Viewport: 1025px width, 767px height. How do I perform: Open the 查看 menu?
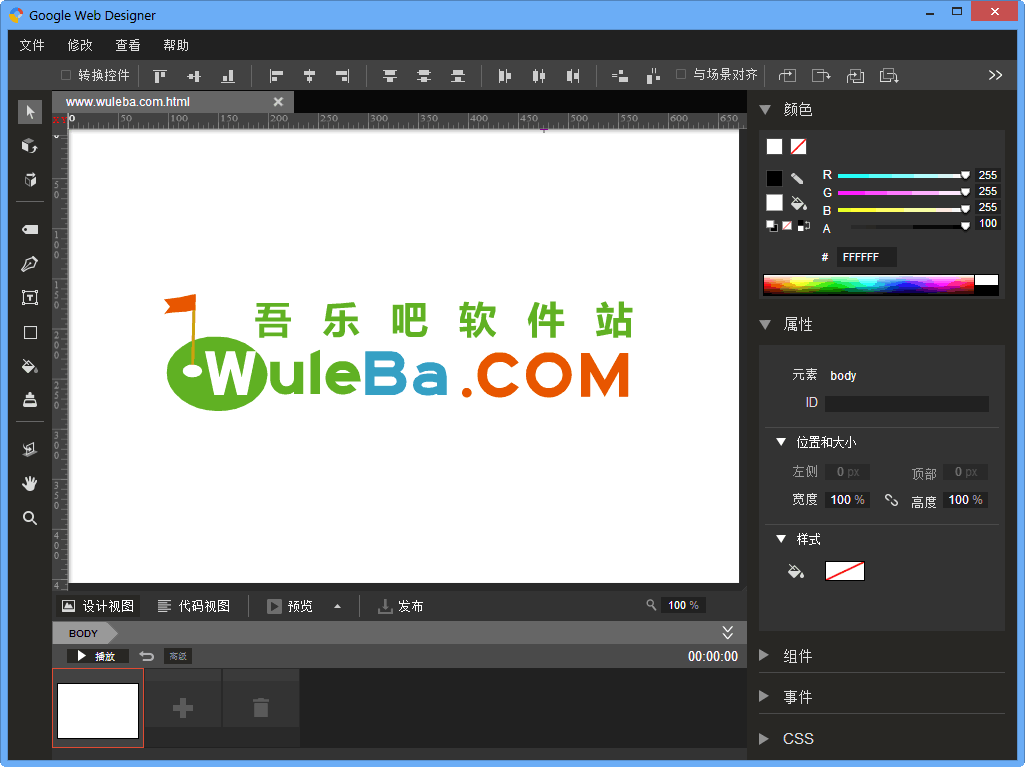click(127, 45)
